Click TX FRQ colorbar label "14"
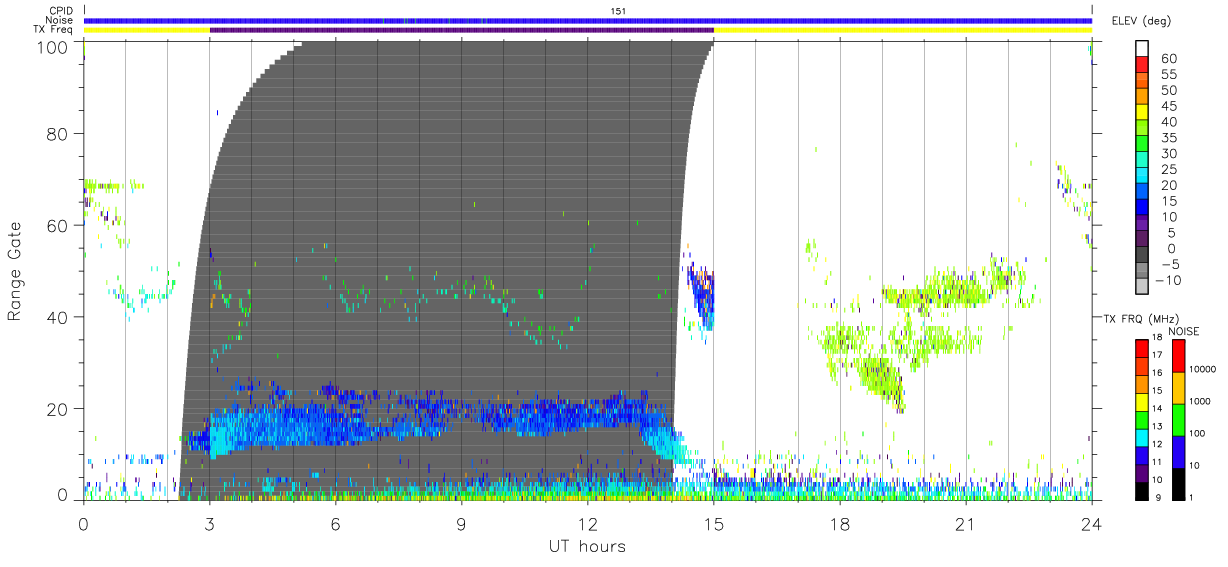 point(1158,408)
